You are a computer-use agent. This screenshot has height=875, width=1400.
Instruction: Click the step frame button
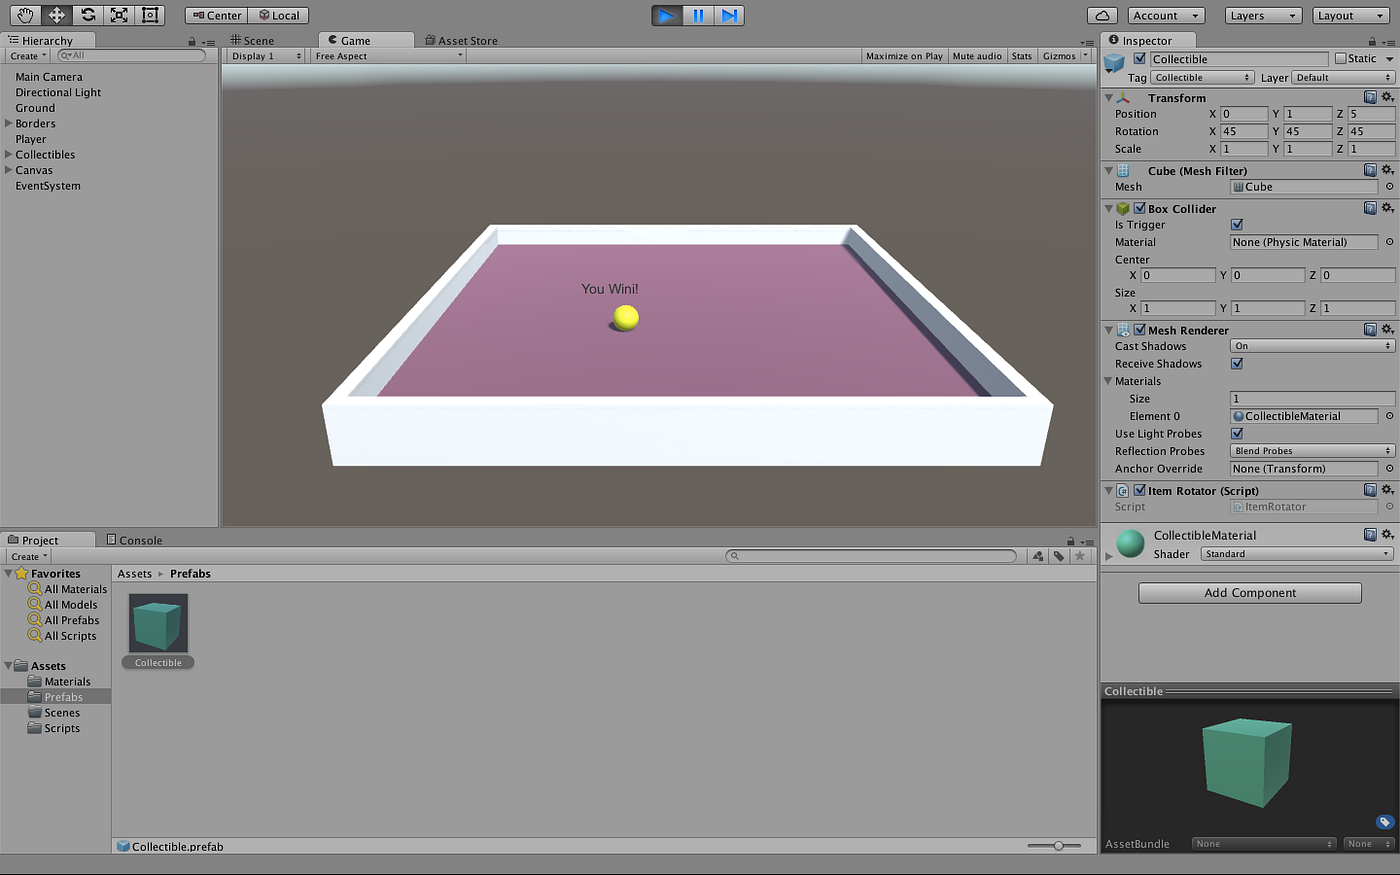(728, 15)
